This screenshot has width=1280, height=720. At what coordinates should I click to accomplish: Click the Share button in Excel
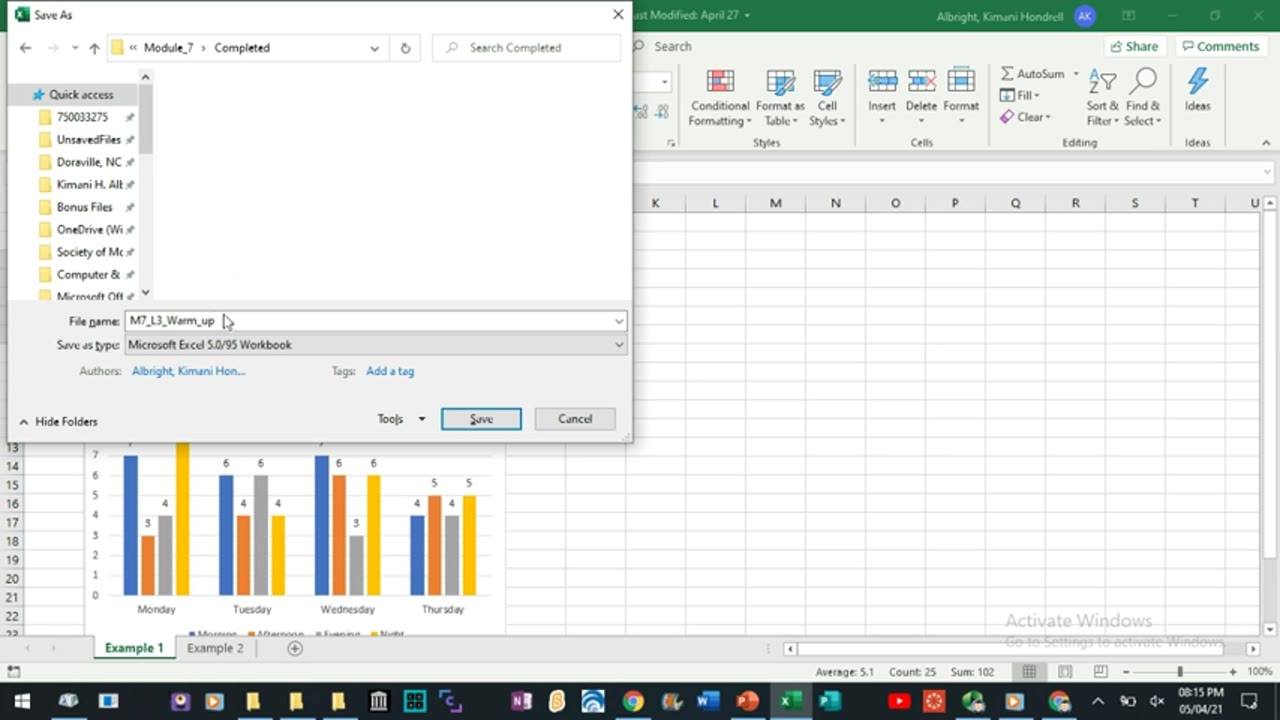pyautogui.click(x=1134, y=46)
